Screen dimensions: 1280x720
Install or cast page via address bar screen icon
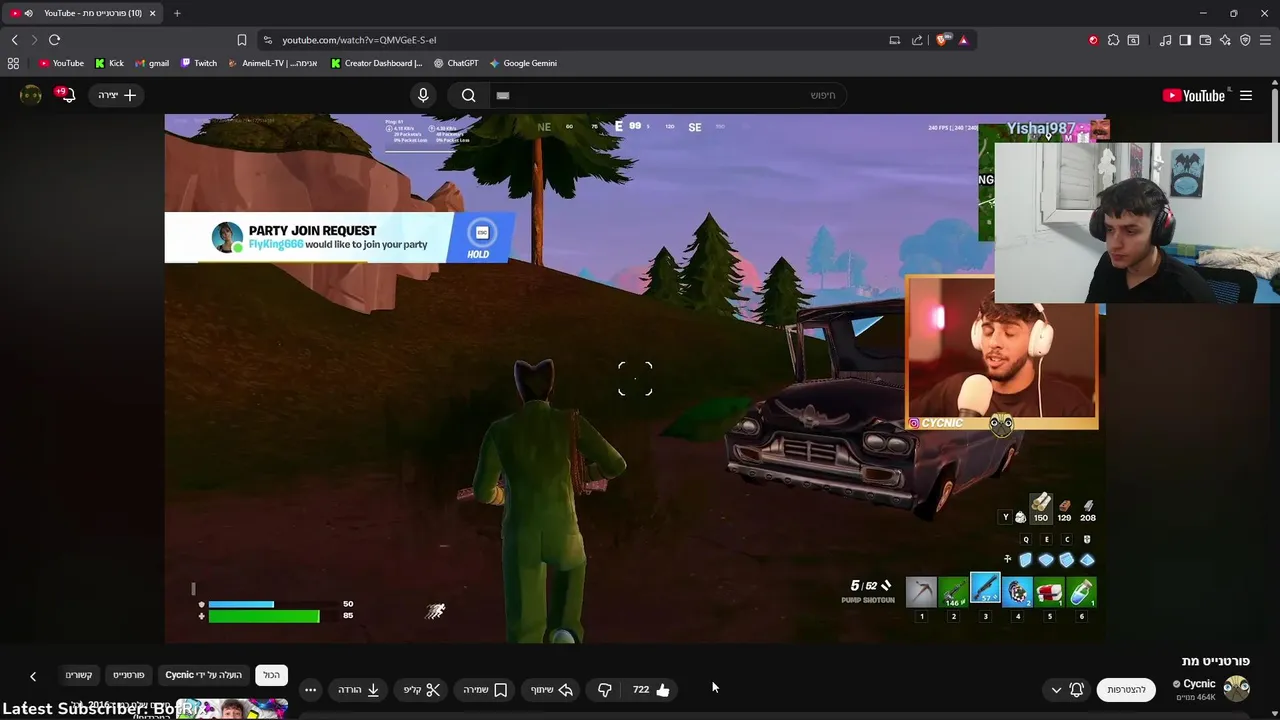894,40
